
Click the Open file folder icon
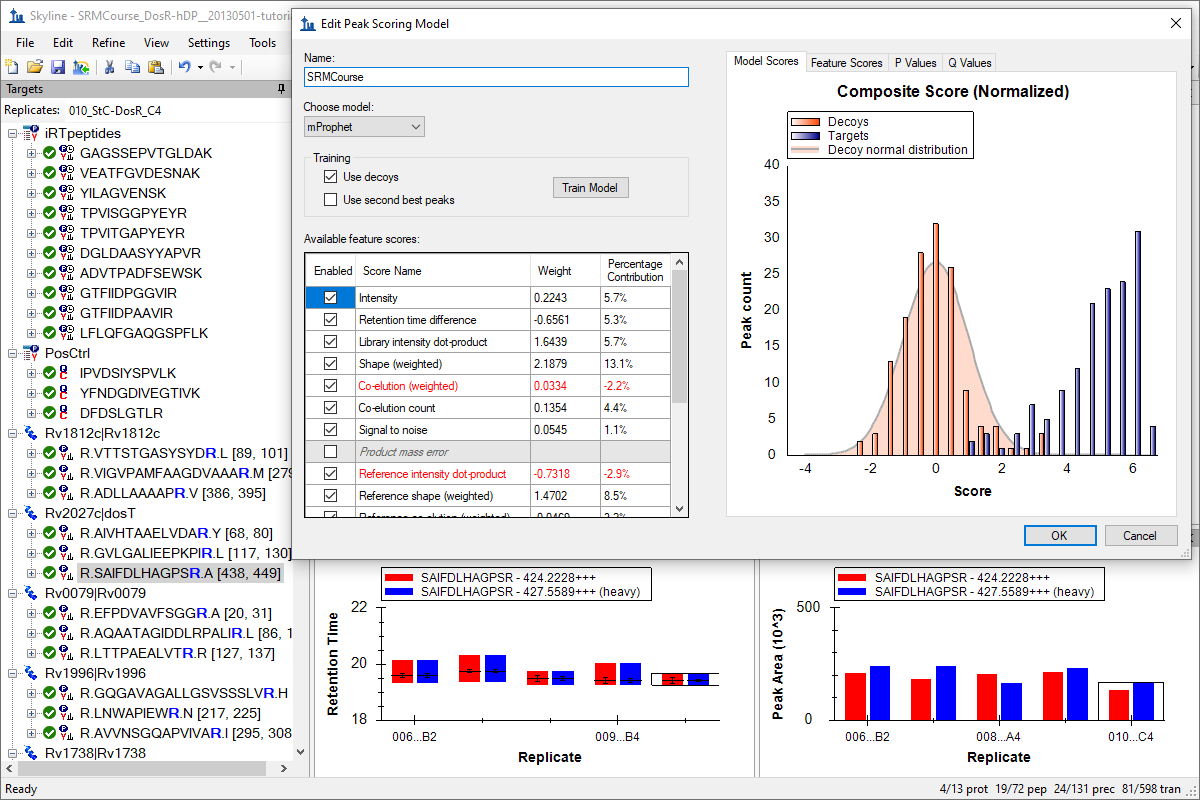pyautogui.click(x=35, y=67)
